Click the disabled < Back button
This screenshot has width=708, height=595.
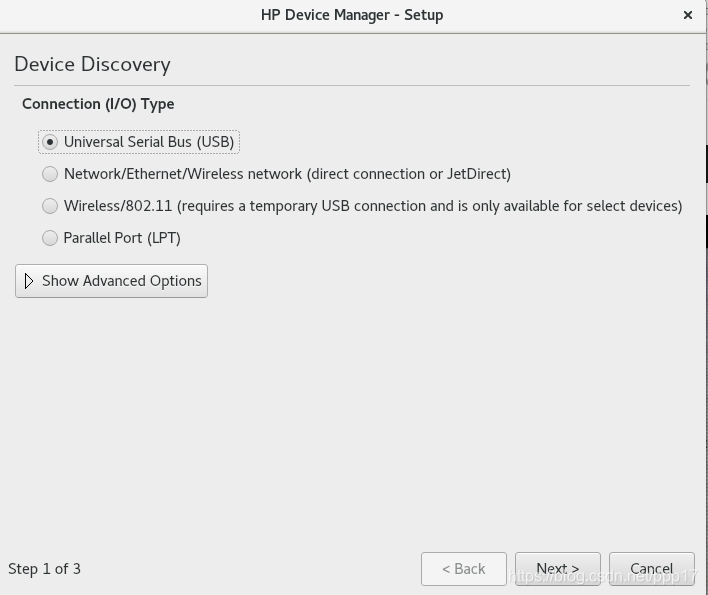(x=464, y=569)
